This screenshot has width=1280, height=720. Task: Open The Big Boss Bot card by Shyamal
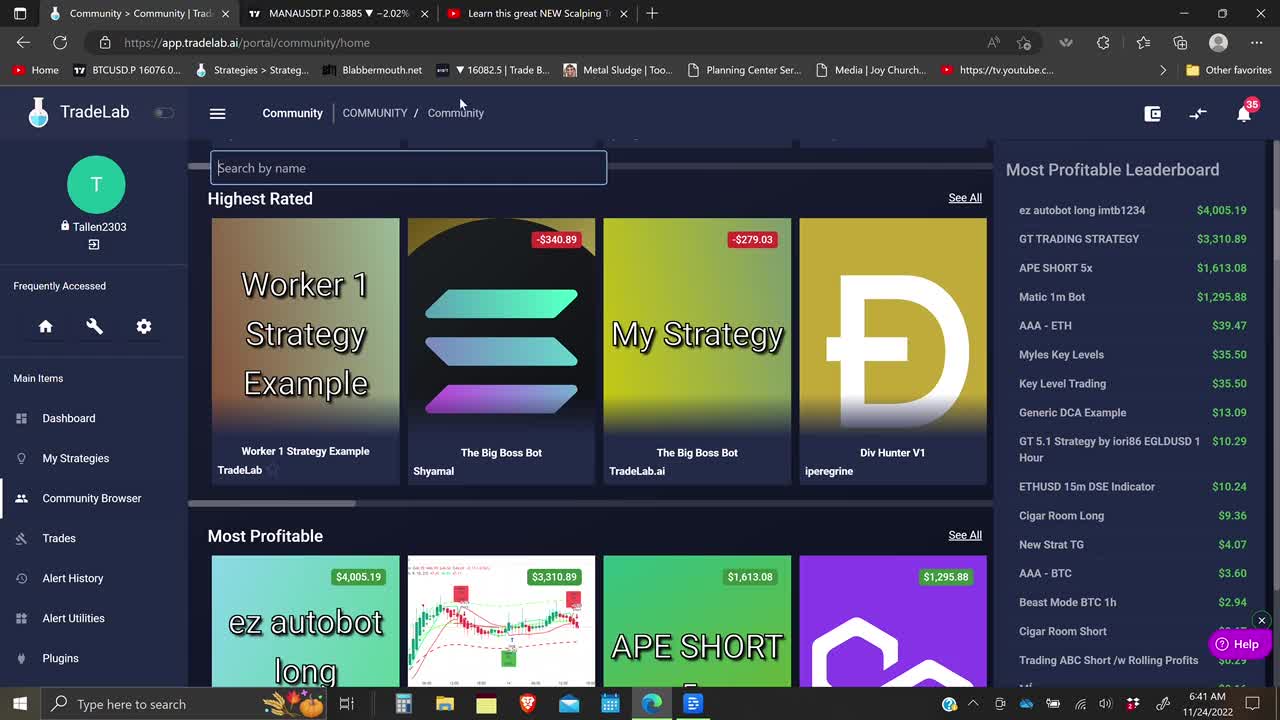(501, 351)
